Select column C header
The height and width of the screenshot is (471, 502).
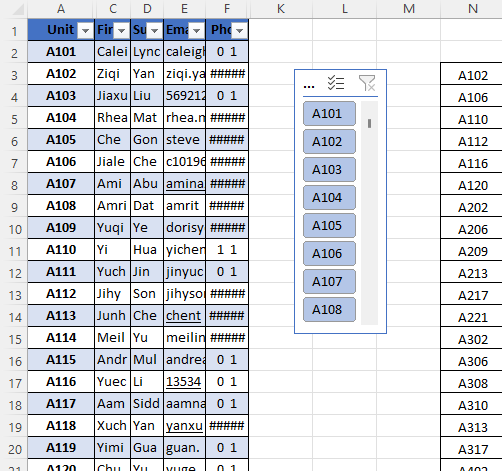(113, 9)
